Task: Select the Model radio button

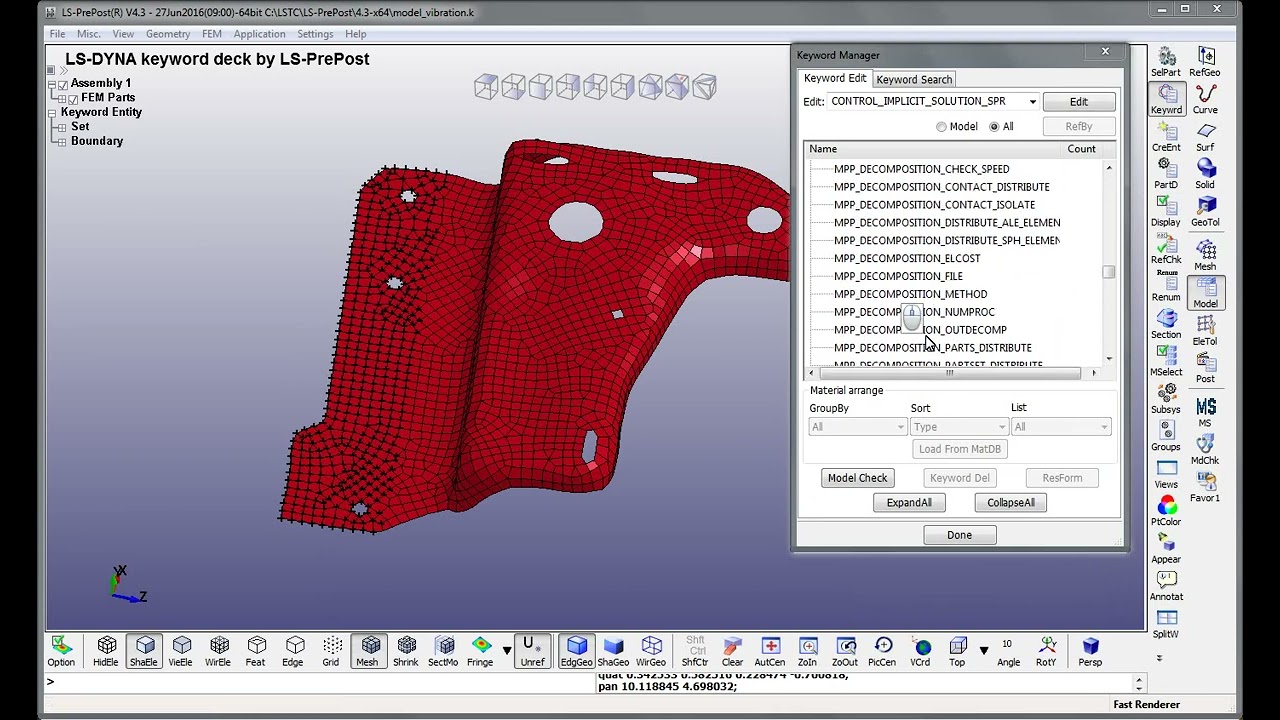Action: (x=941, y=127)
